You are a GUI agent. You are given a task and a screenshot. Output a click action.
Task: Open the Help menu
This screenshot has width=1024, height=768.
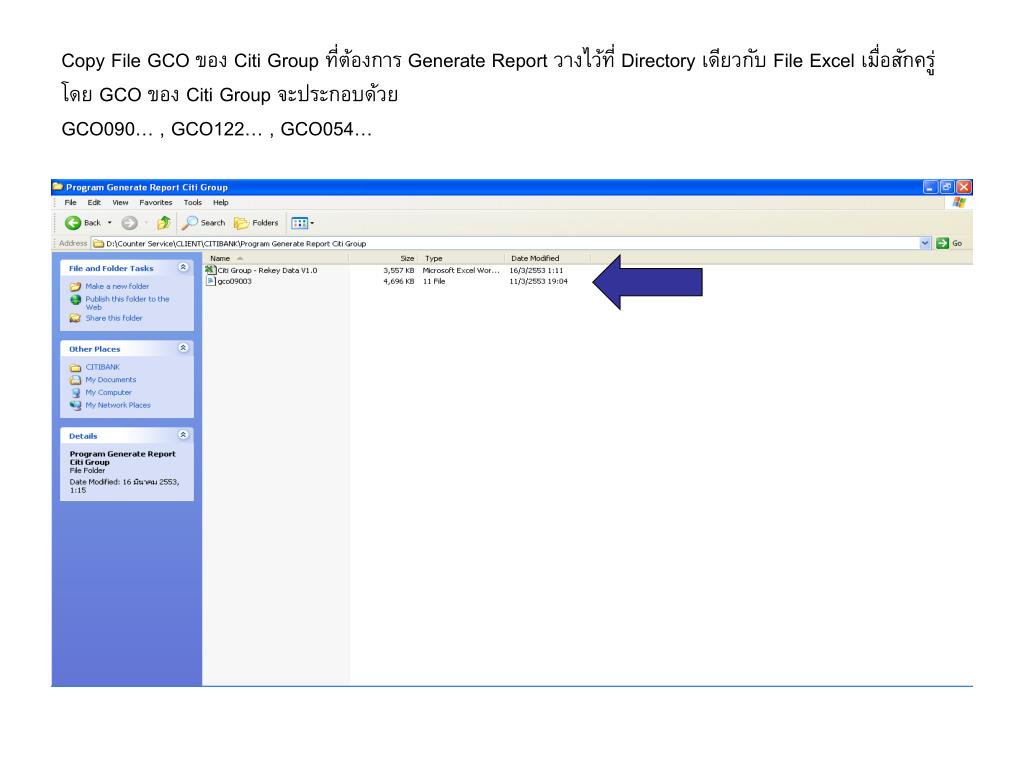tap(221, 203)
